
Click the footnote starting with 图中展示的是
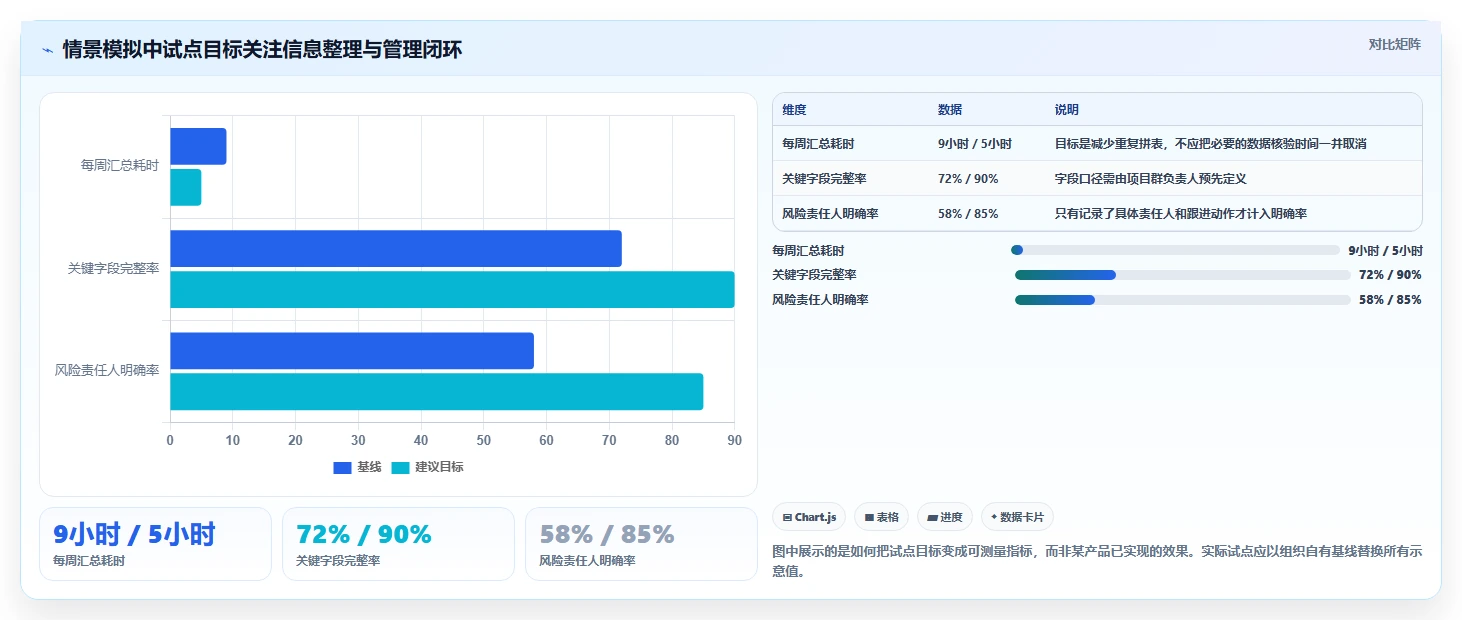click(1097, 562)
